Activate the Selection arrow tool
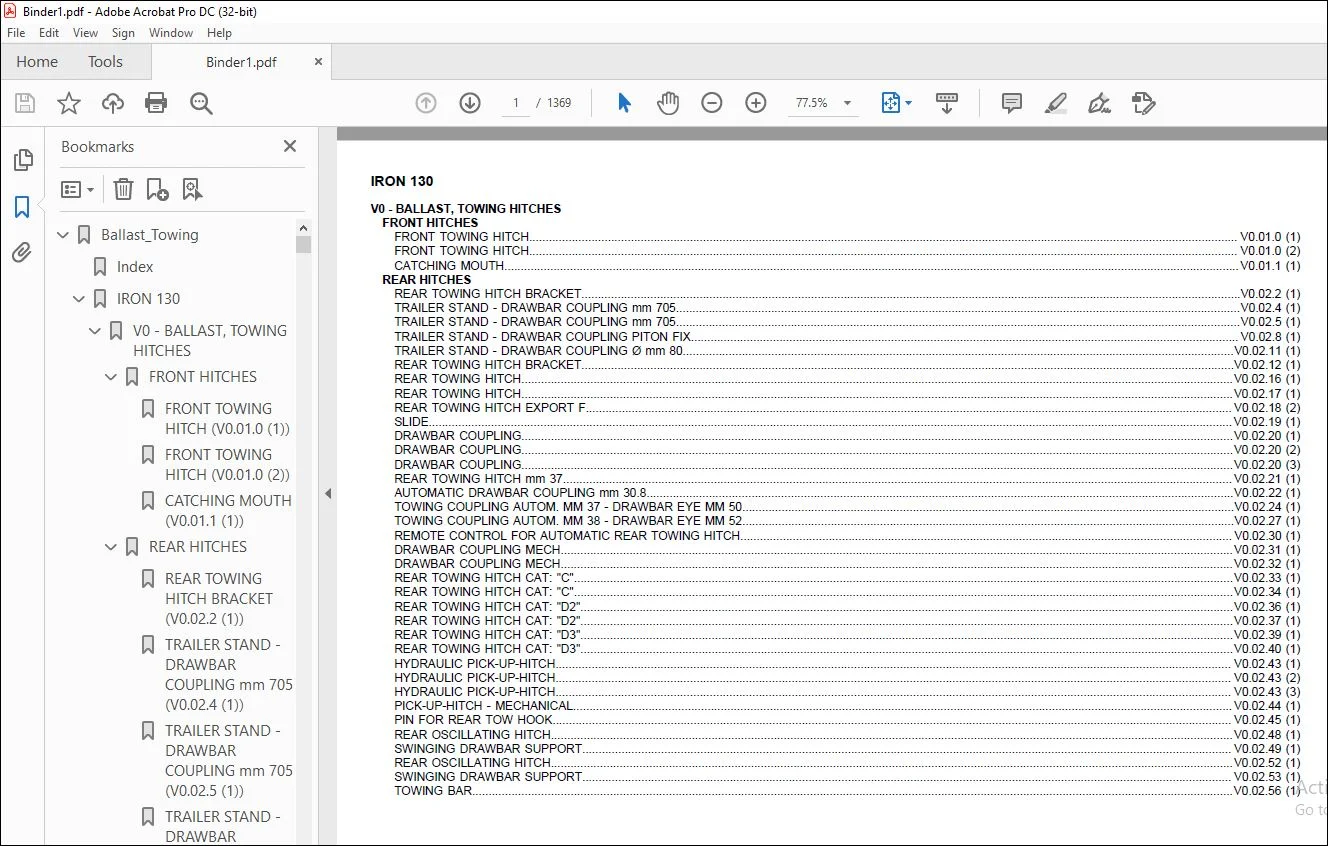This screenshot has height=846, width=1328. point(624,103)
